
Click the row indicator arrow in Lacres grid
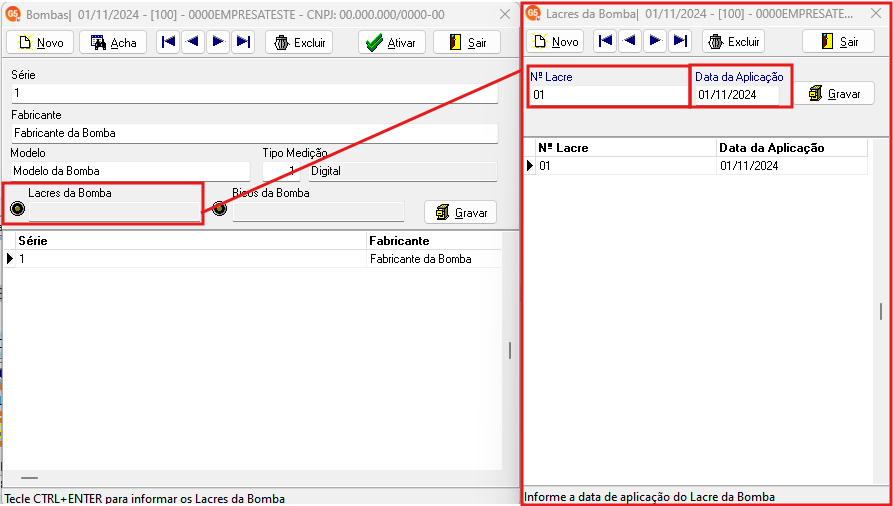click(x=530, y=166)
